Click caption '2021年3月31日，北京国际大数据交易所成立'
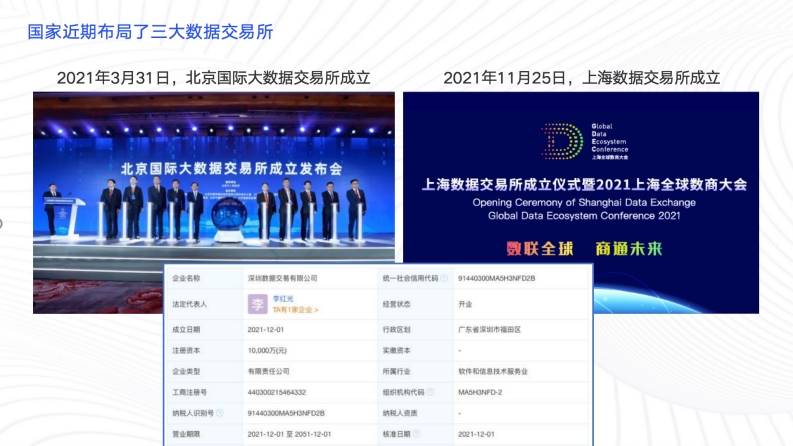 pos(213,78)
